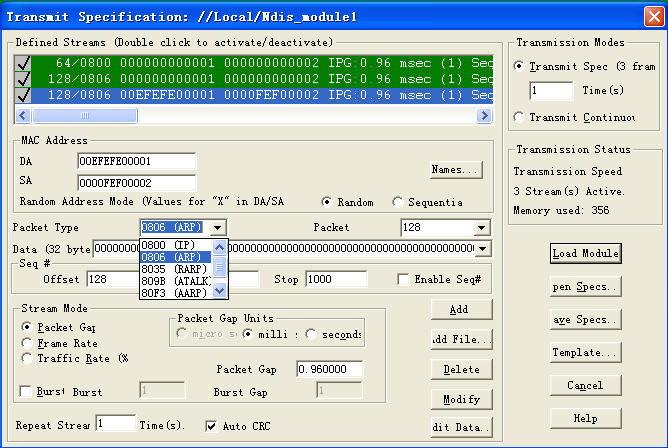
Task: Click the Edit Data button
Action: [461, 428]
